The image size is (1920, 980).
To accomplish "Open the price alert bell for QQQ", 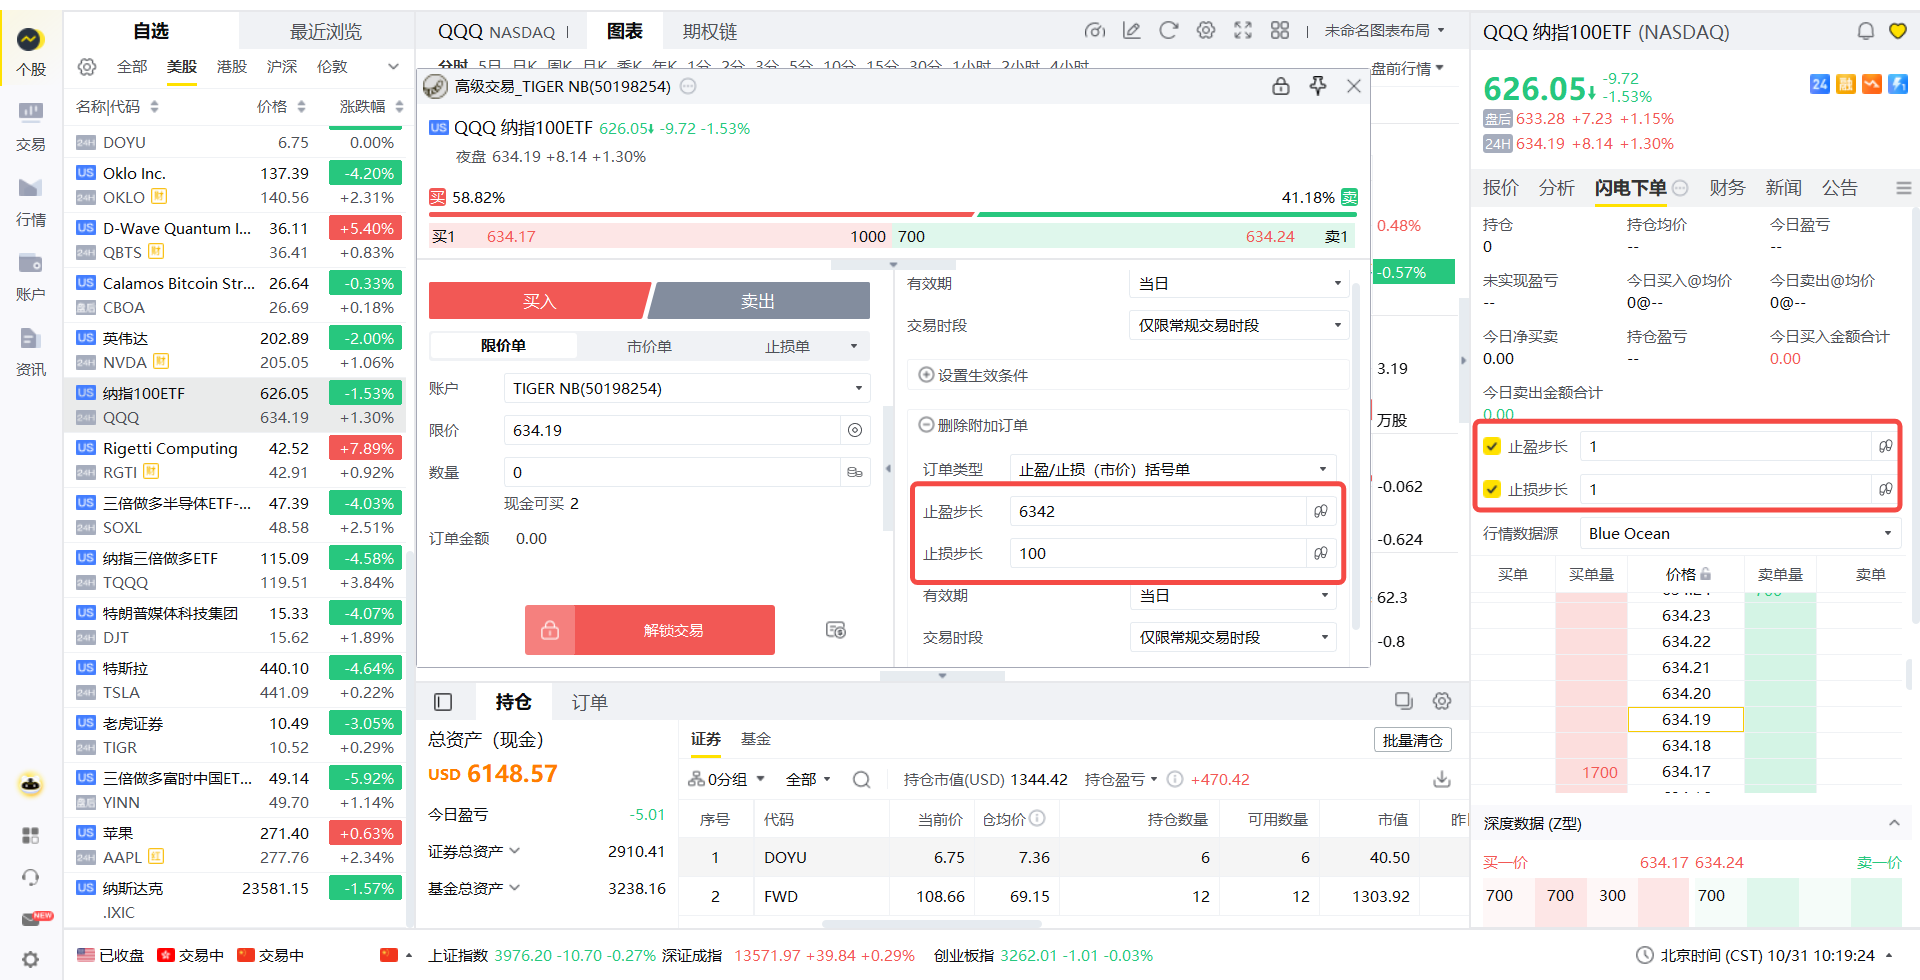I will point(1866,31).
